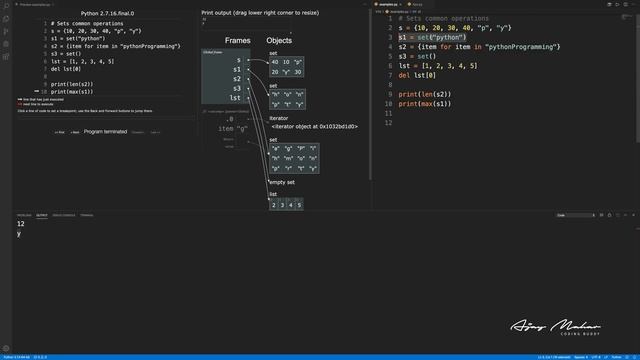640x360 pixels.
Task: Open the output channel dropdown showing Code
Action: (x=576, y=215)
